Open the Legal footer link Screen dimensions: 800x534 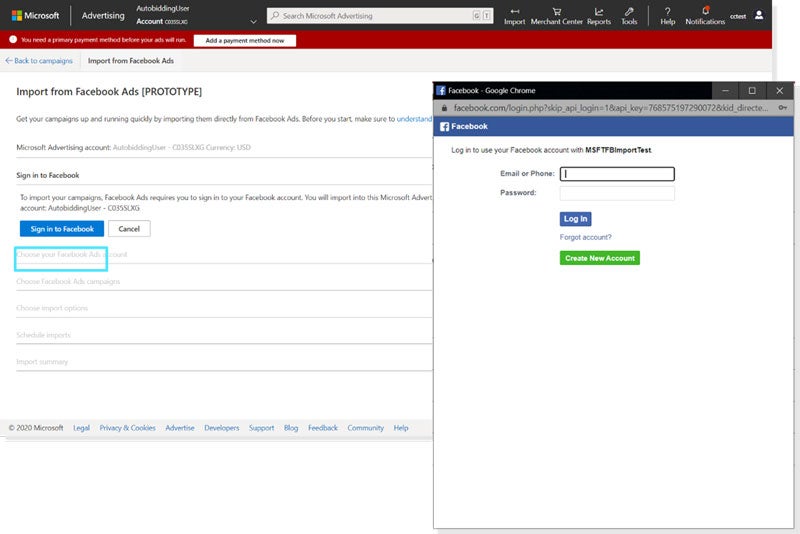(x=81, y=428)
